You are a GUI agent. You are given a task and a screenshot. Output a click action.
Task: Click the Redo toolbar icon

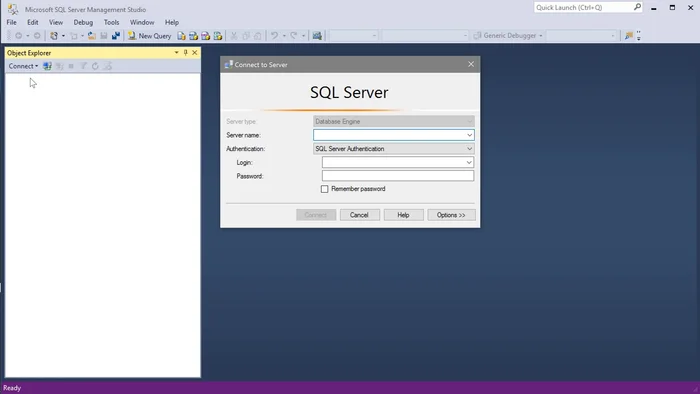pos(294,36)
